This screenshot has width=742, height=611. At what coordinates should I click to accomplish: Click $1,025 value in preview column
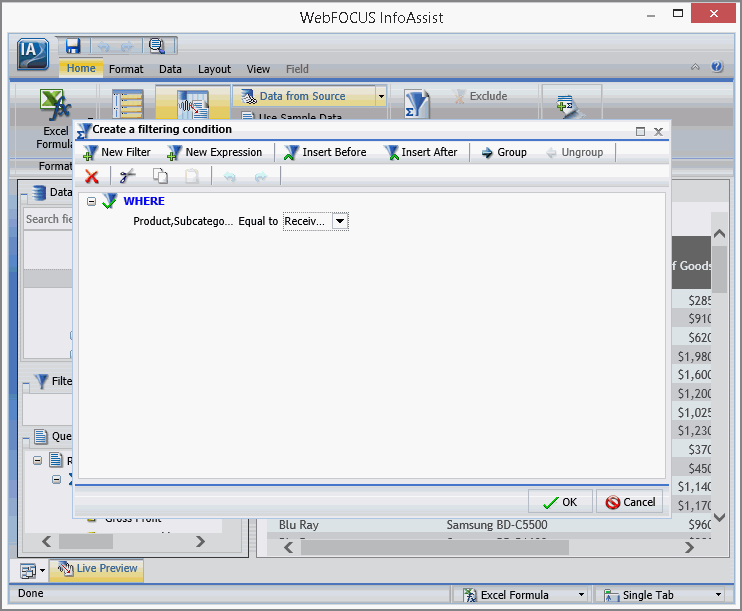pyautogui.click(x=694, y=413)
